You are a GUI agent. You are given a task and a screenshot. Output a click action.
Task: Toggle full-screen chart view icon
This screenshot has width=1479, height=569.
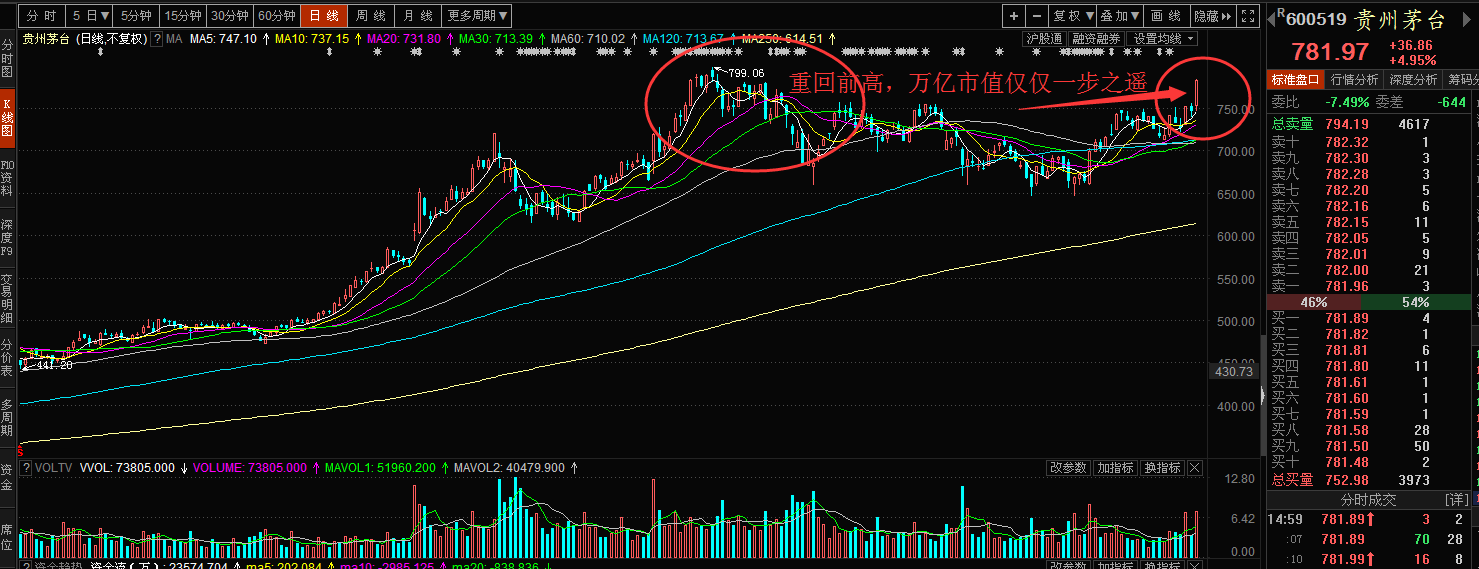click(1247, 16)
